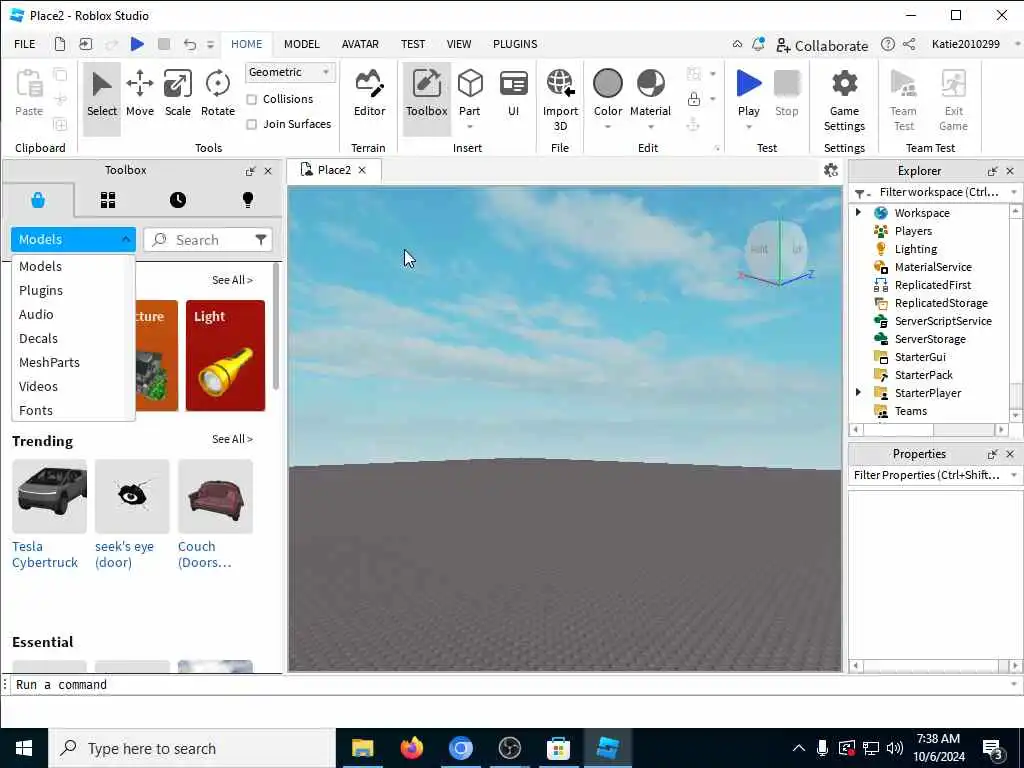The image size is (1024, 768).
Task: Open File Explorer from taskbar
Action: pyautogui.click(x=362, y=748)
